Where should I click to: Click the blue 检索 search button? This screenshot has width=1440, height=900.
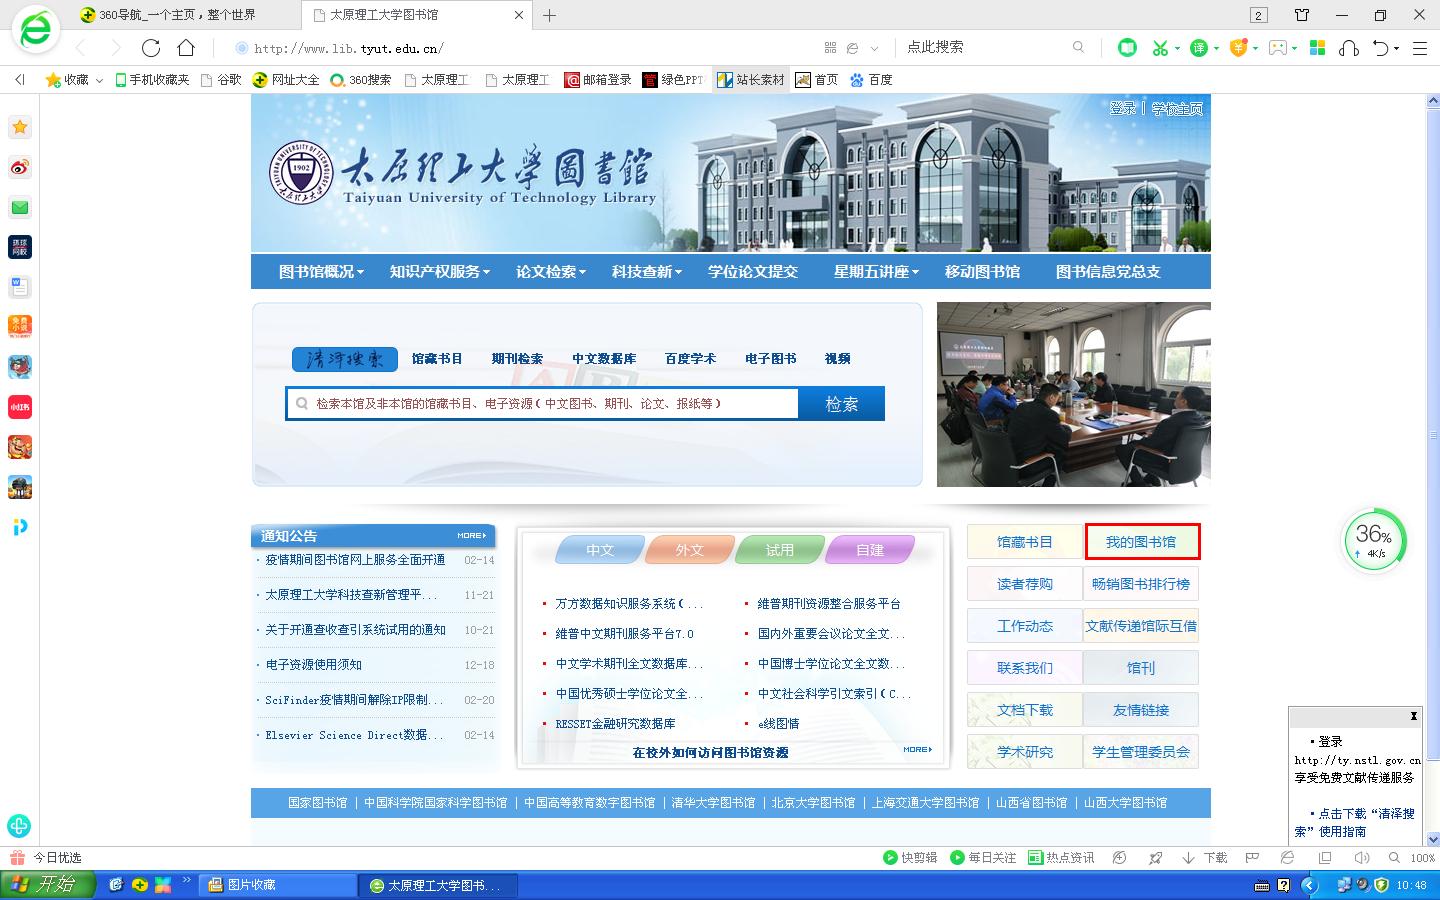tap(841, 404)
